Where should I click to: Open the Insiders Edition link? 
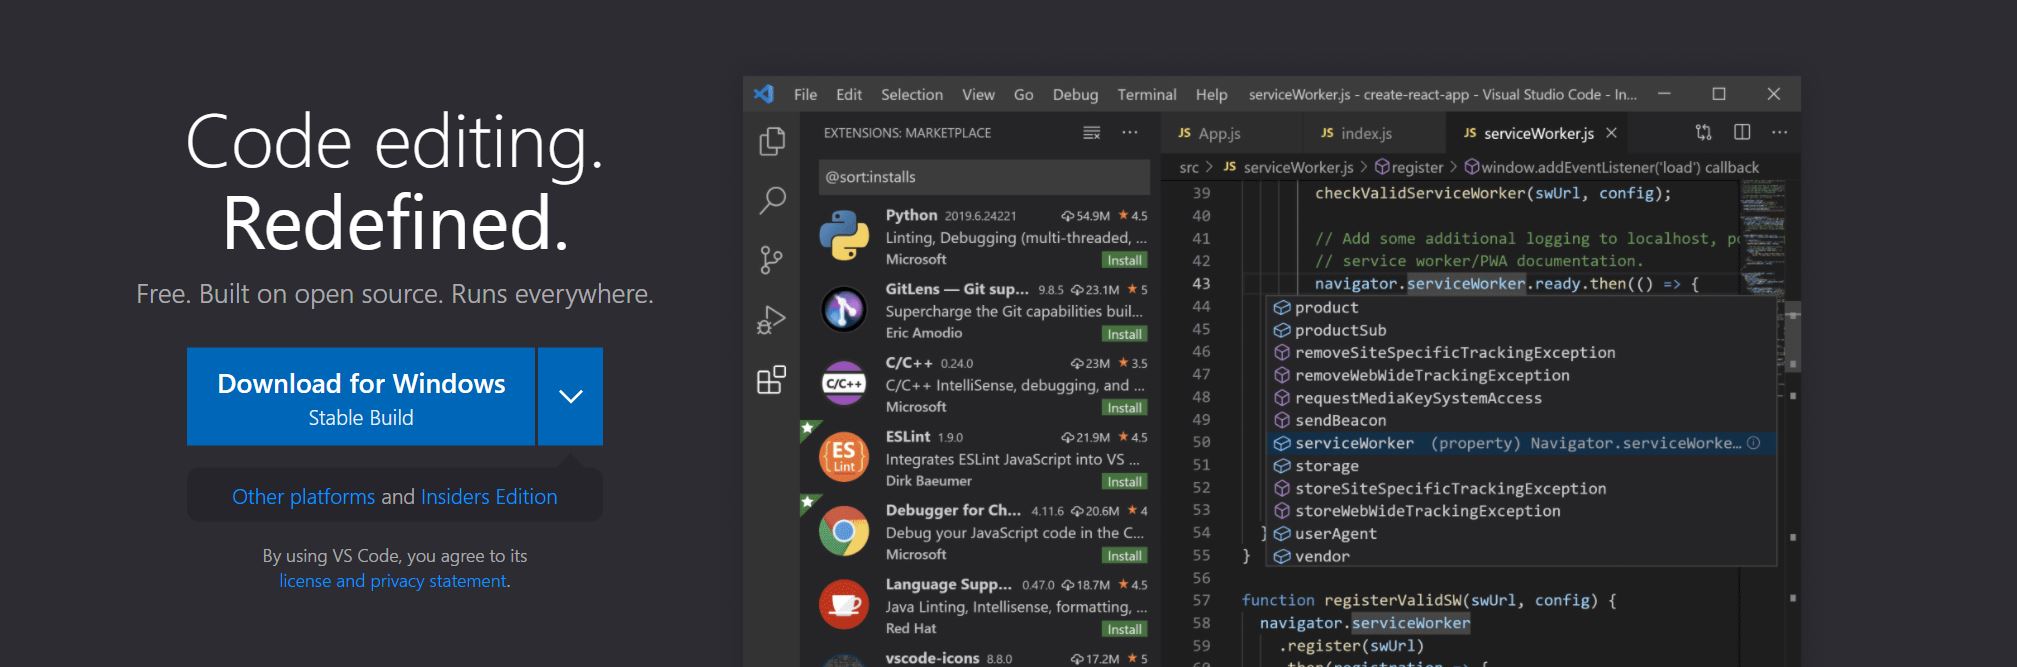[x=489, y=496]
